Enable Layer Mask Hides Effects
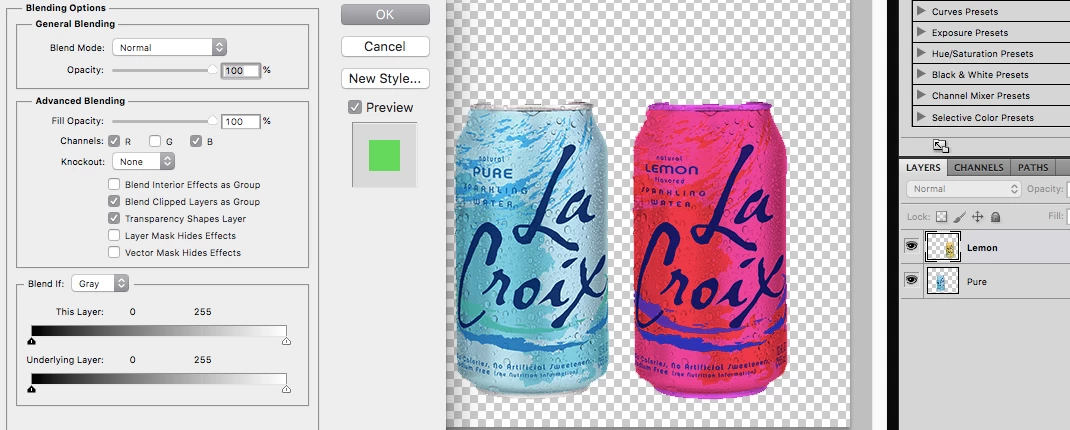 [x=114, y=235]
